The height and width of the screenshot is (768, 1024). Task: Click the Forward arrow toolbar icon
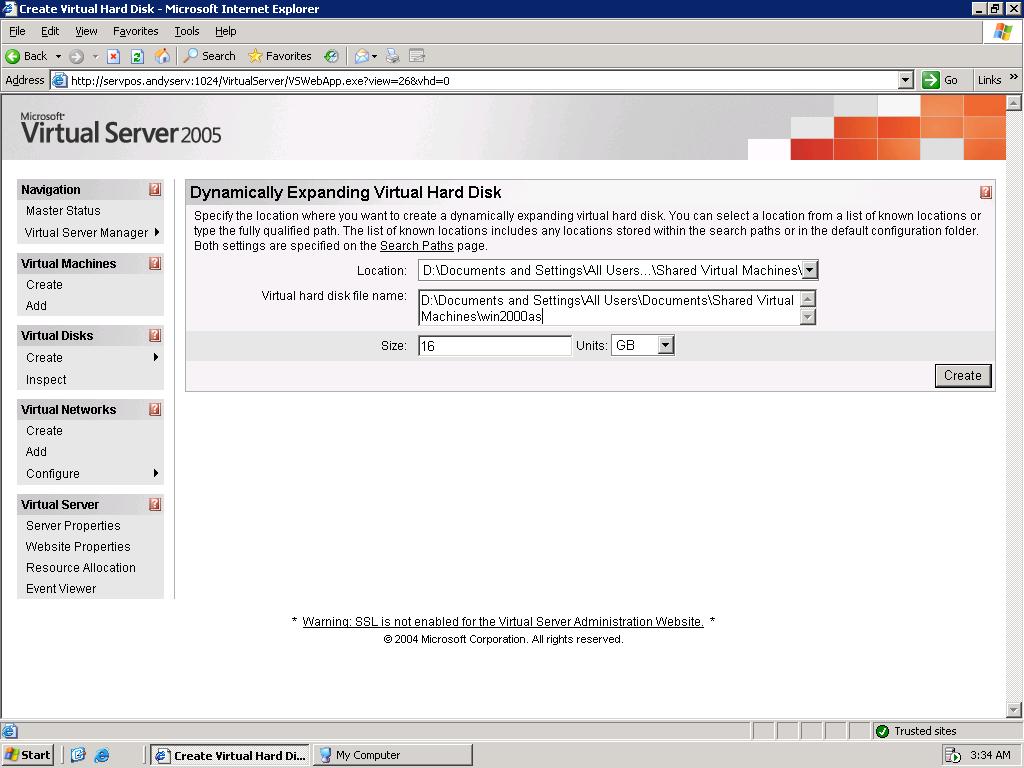click(76, 56)
